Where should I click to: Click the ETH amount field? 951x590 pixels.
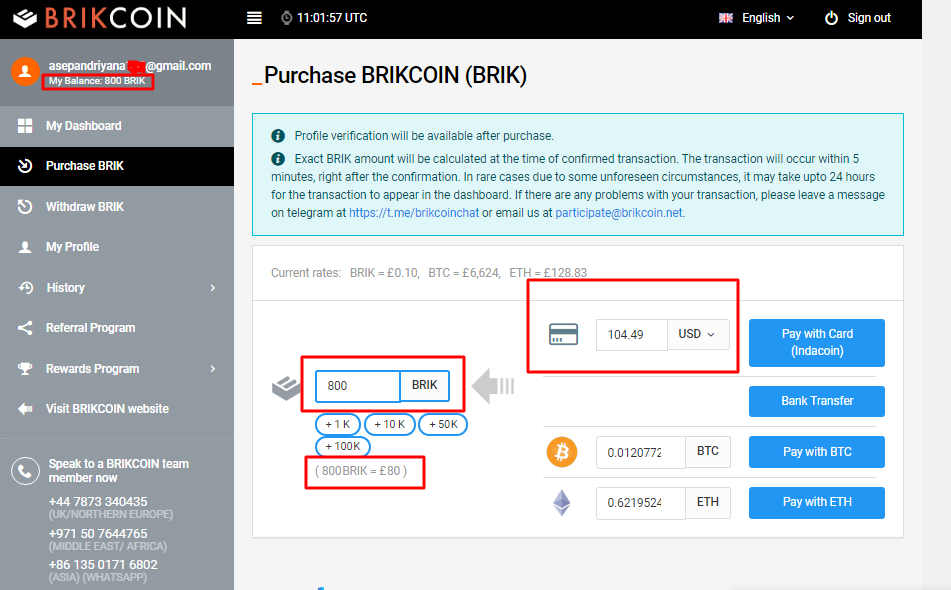pyautogui.click(x=640, y=503)
